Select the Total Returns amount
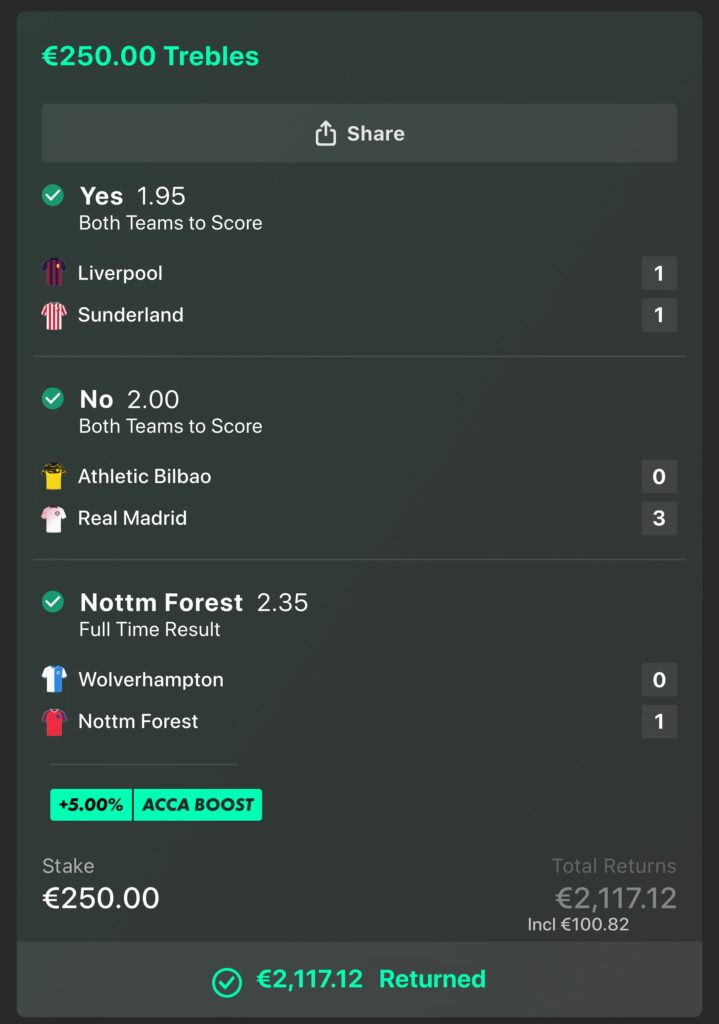Screen dimensions: 719x1024 click(615, 898)
